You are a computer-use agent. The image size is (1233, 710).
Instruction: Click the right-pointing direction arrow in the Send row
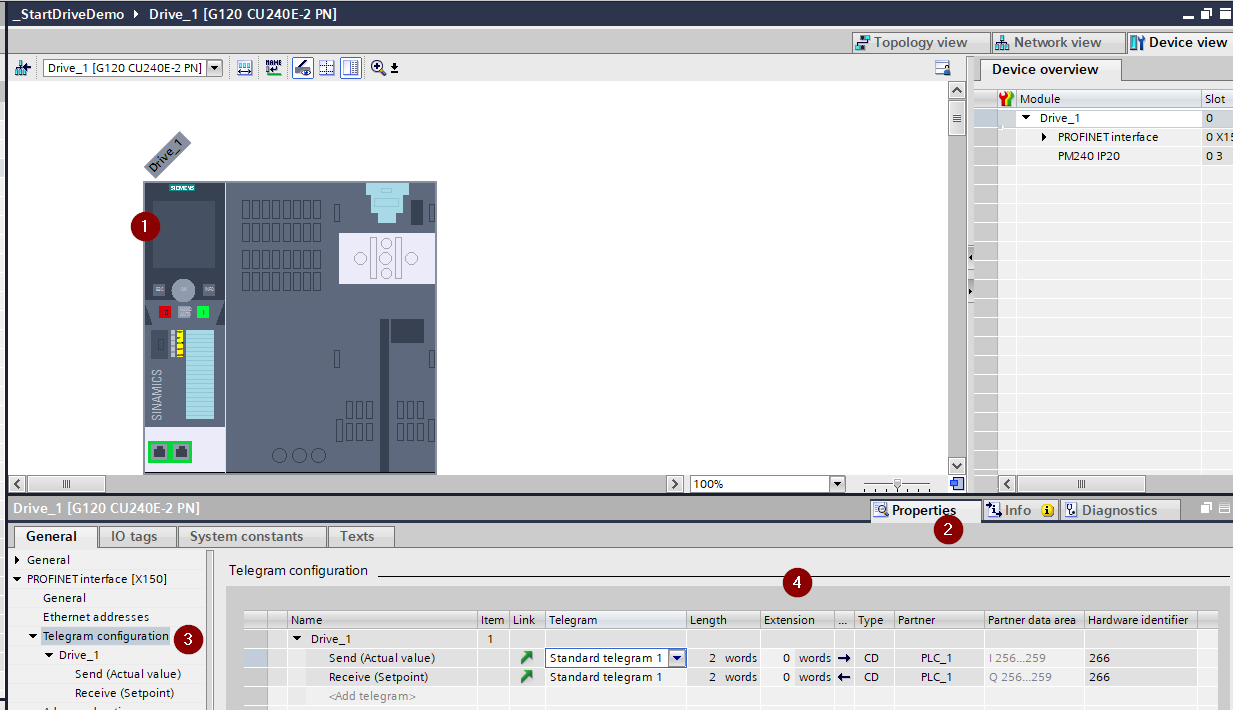844,658
